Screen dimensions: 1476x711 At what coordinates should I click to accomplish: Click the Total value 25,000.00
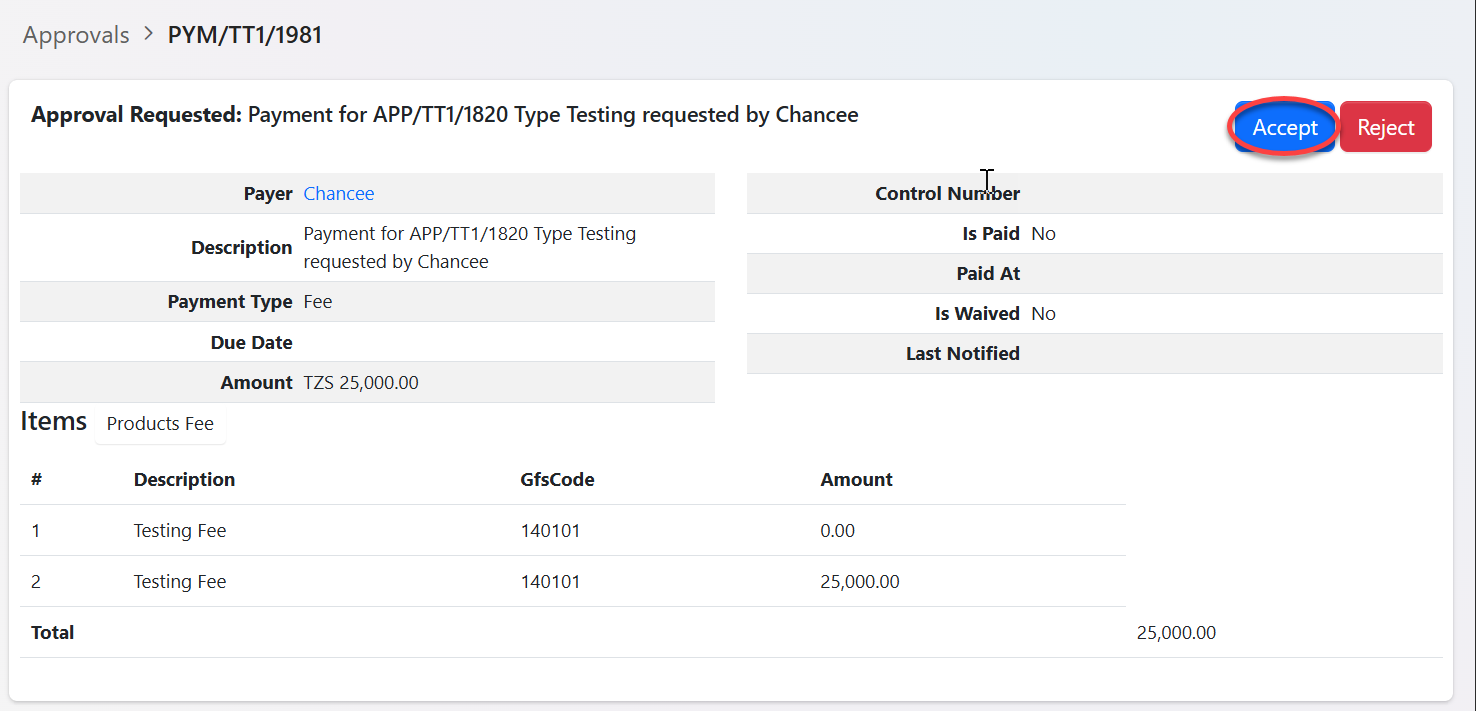[x=1176, y=632]
